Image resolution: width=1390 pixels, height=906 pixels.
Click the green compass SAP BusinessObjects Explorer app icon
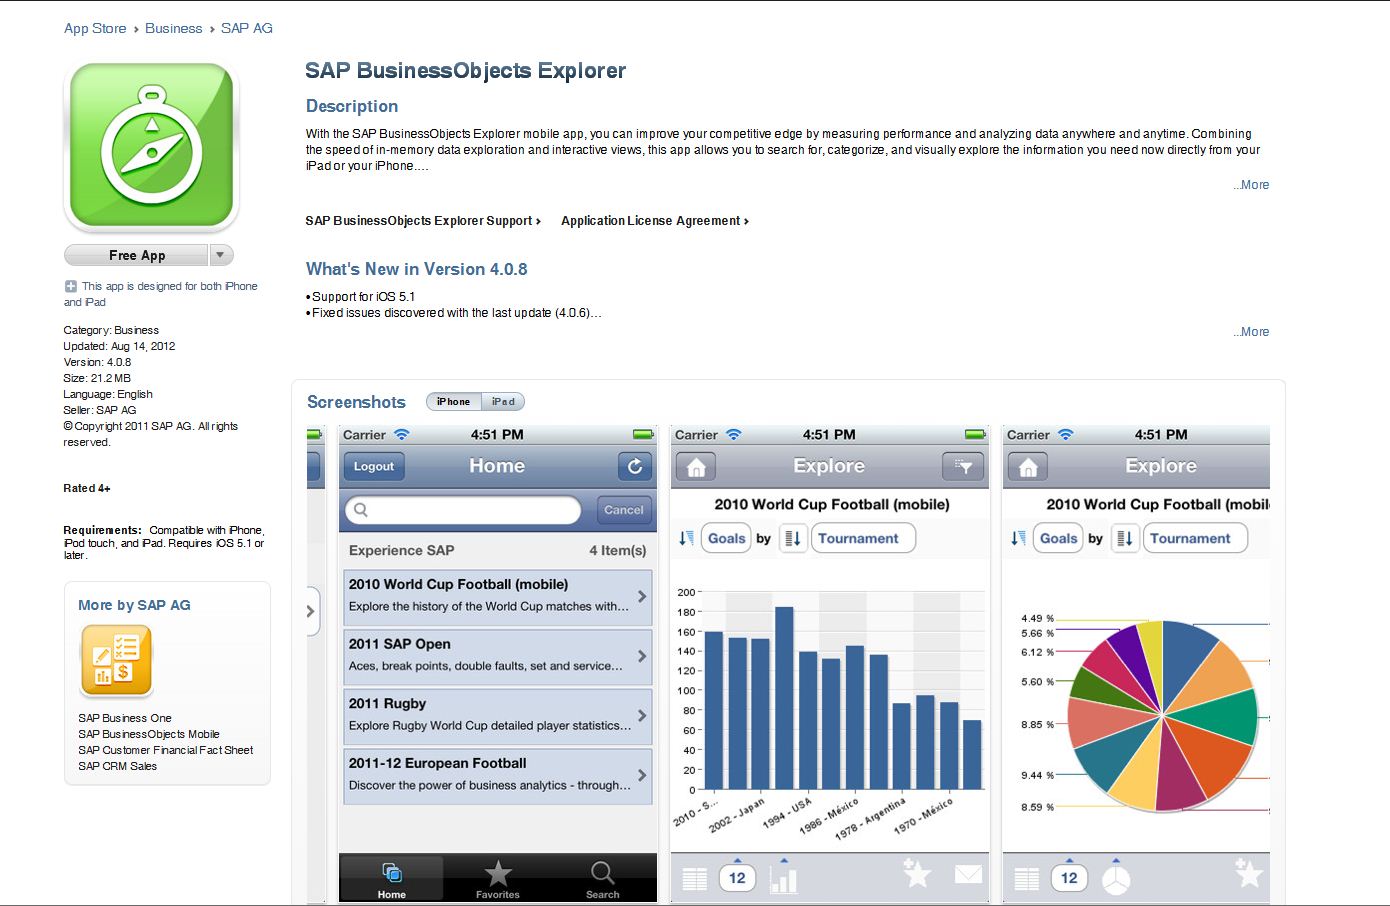[151, 147]
